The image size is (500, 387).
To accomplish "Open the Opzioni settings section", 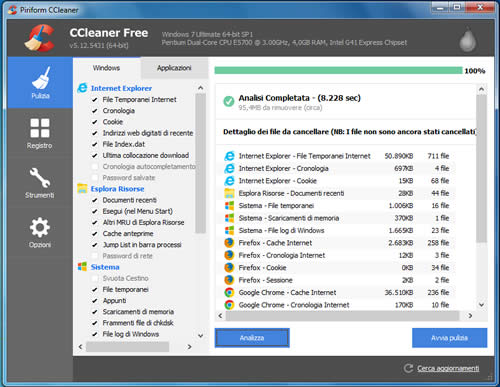I will tap(40, 232).
